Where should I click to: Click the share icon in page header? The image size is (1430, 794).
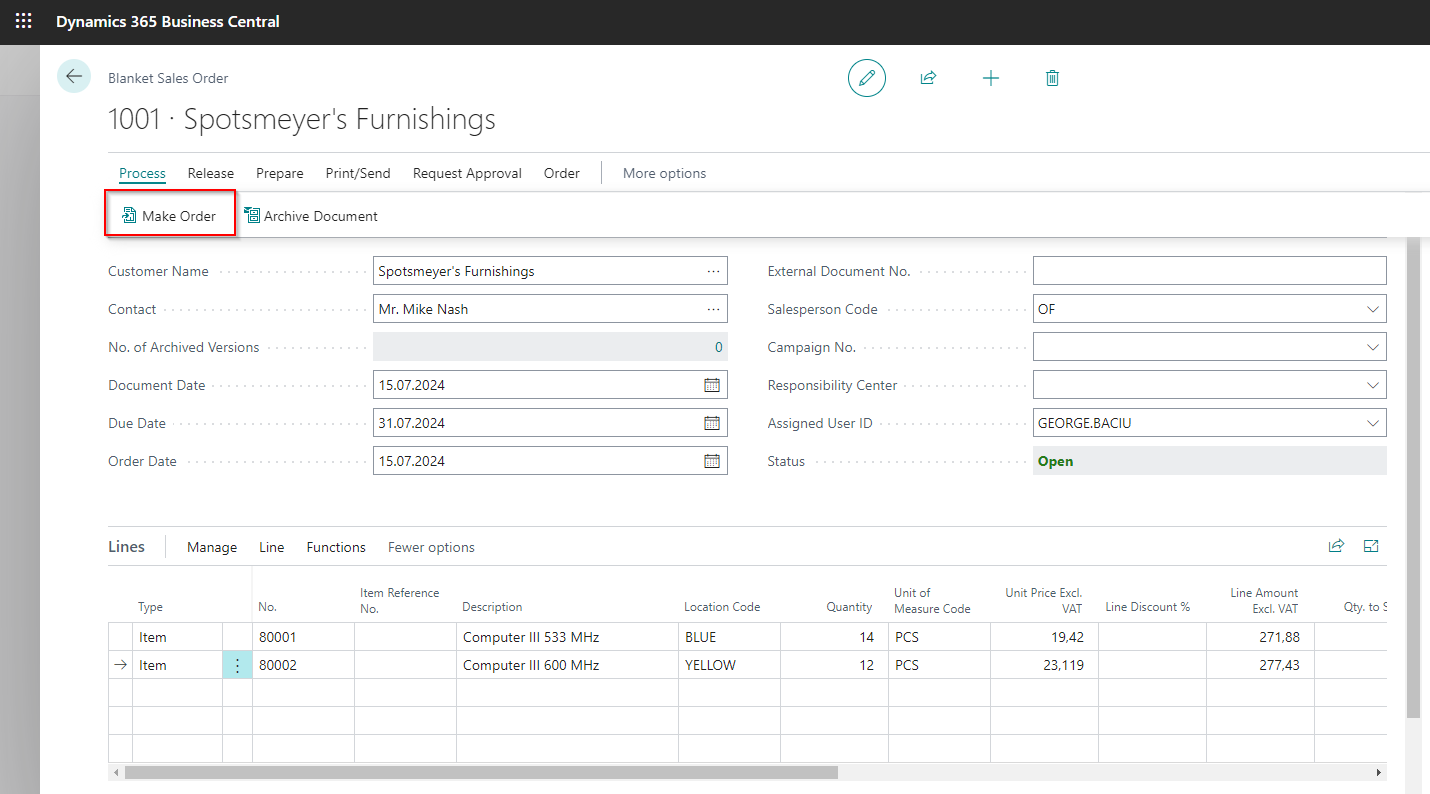coord(928,78)
